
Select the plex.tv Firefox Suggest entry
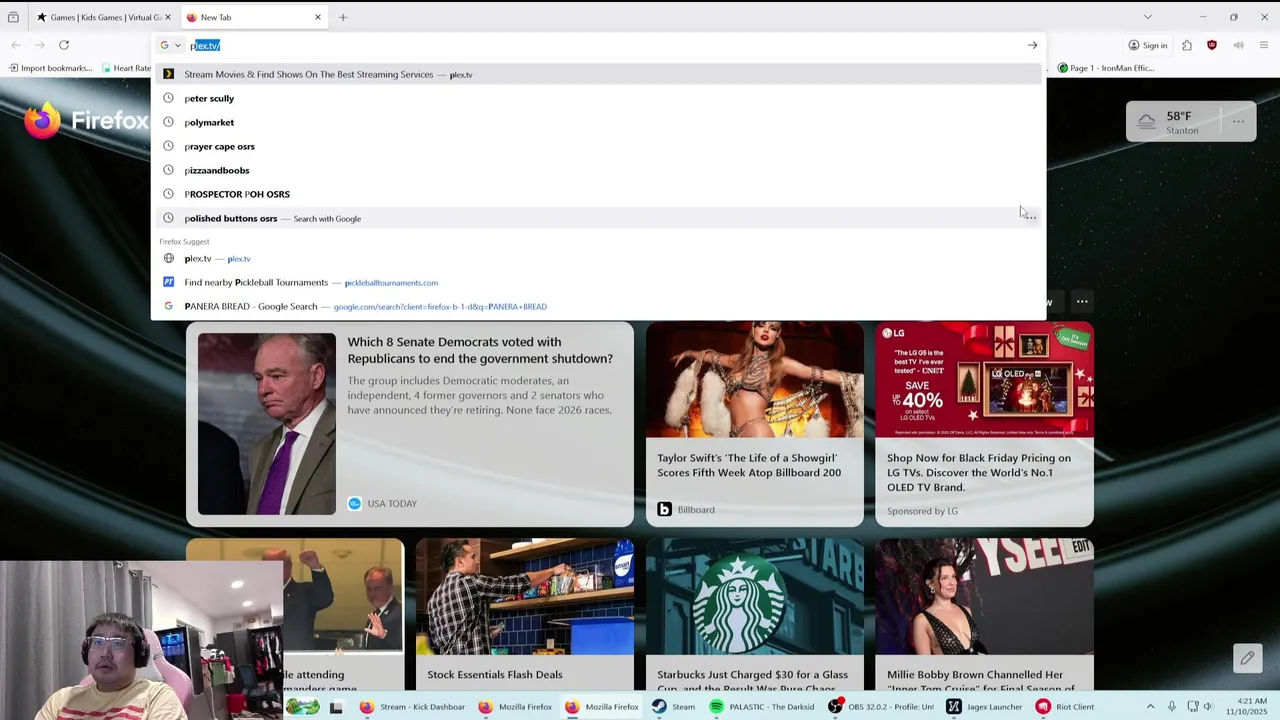click(598, 258)
